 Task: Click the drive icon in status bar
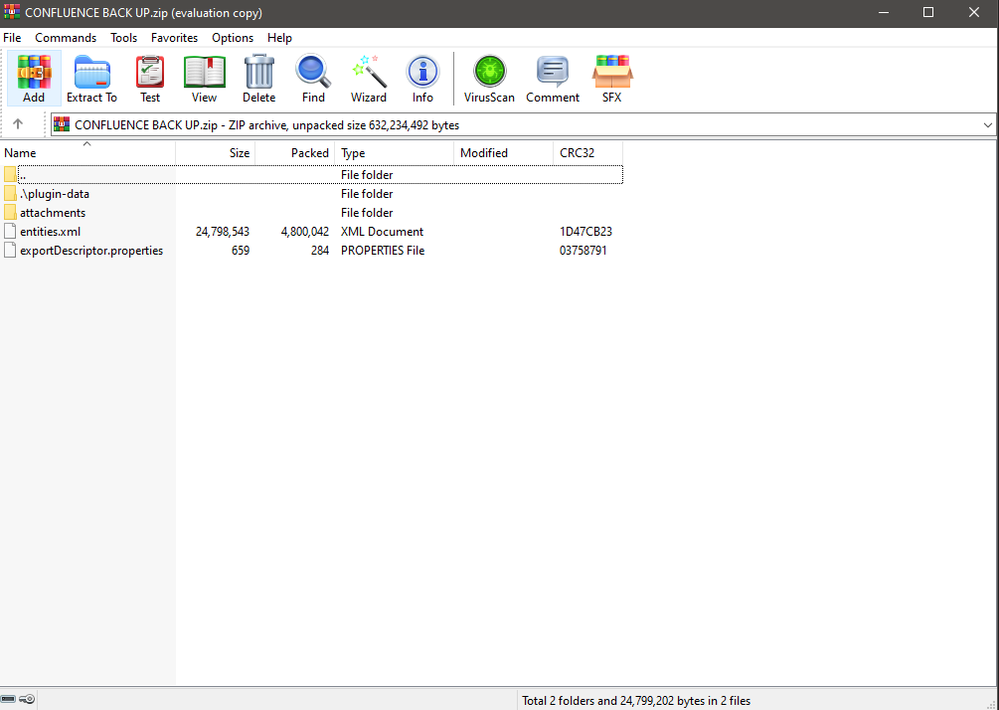pyautogui.click(x=8, y=699)
